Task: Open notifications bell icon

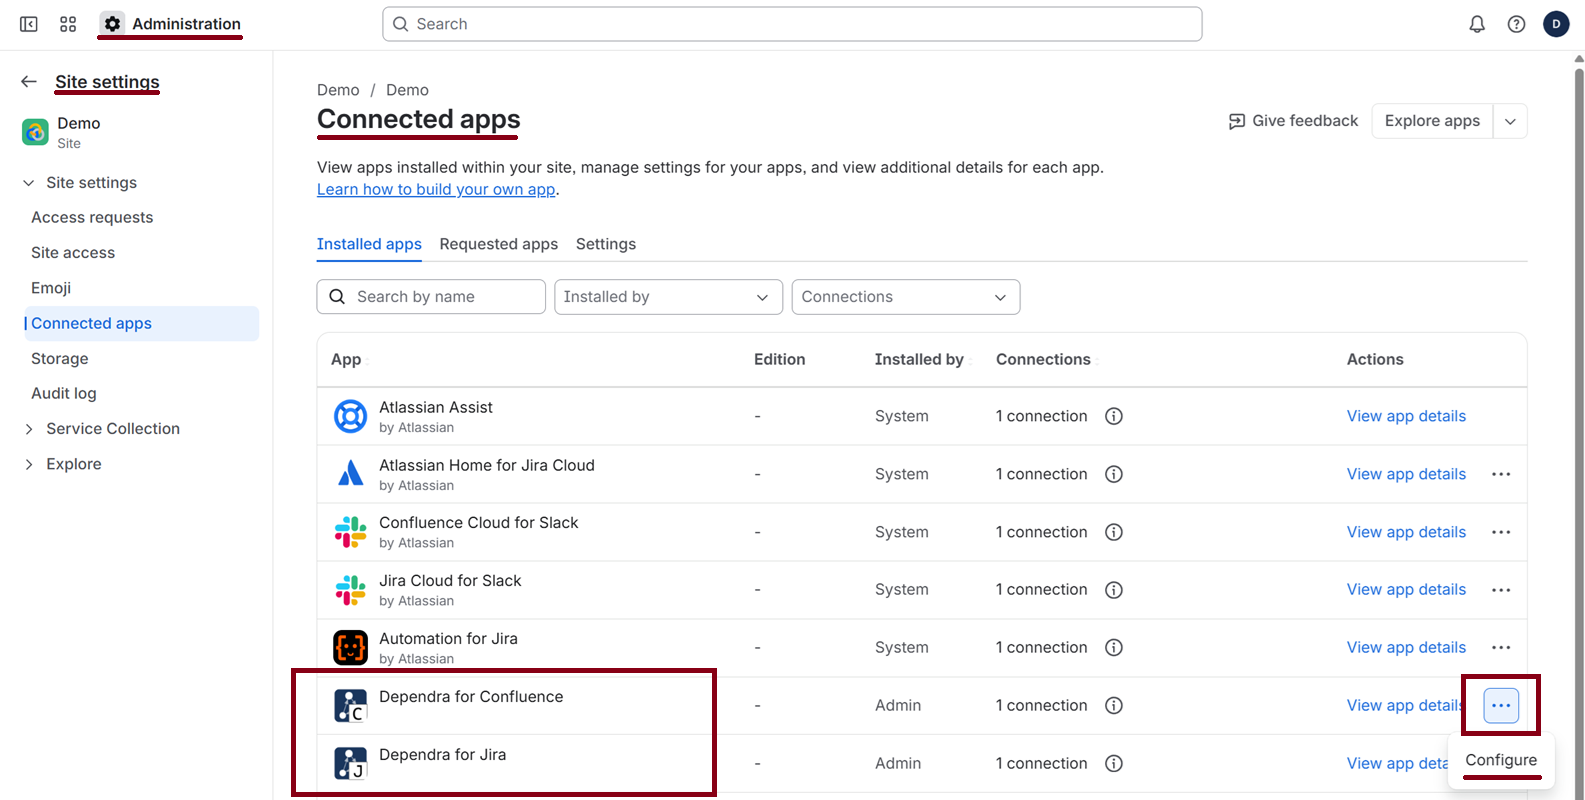Action: click(1477, 24)
